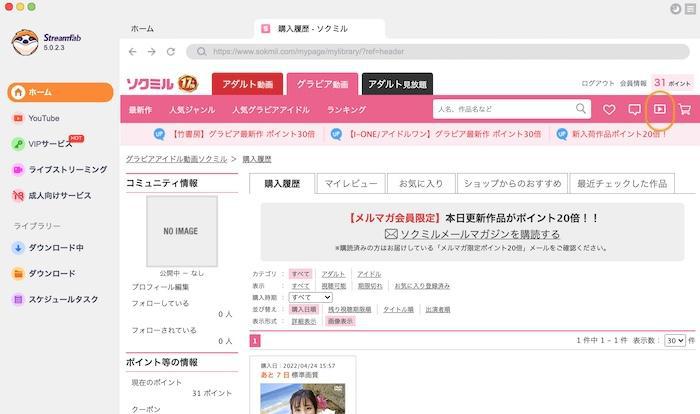Filter display by 視聴可能
The height and width of the screenshot is (414, 700).
333,286
